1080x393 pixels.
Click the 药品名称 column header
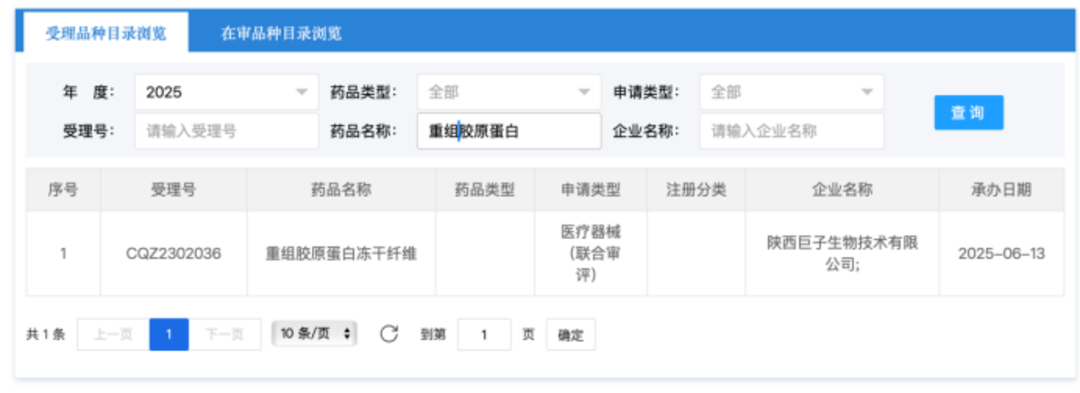(341, 190)
